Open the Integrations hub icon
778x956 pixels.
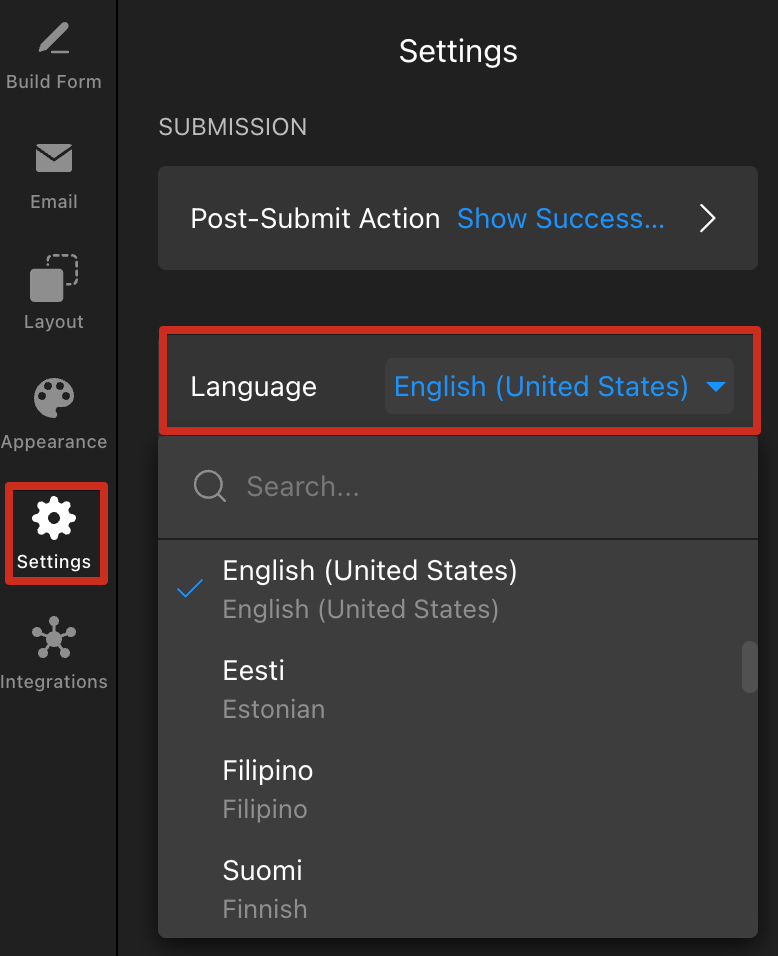pos(54,638)
